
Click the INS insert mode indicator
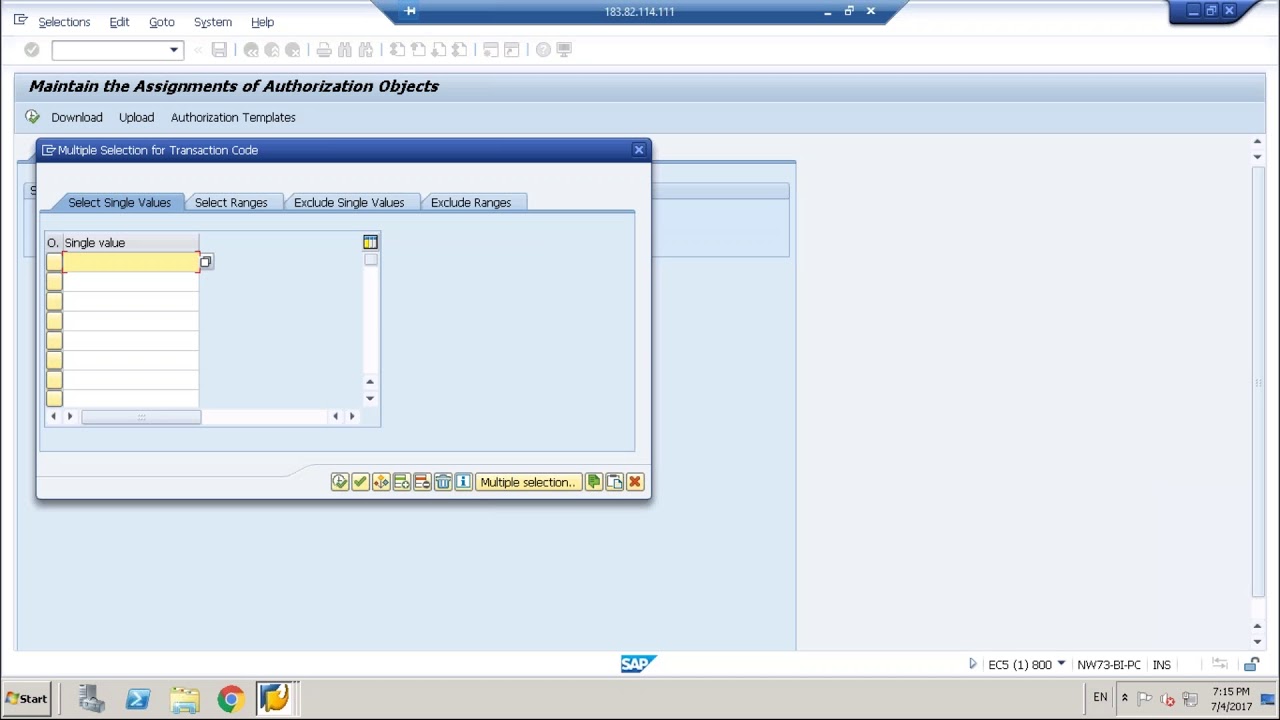[x=1161, y=665]
